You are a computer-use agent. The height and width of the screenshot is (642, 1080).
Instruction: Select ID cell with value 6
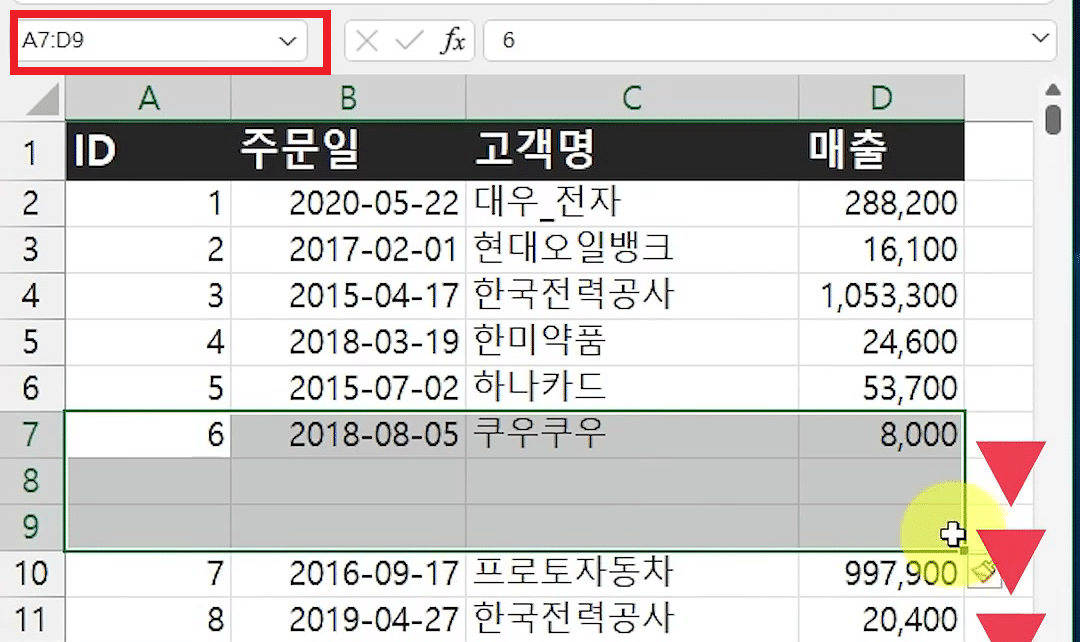(148, 435)
